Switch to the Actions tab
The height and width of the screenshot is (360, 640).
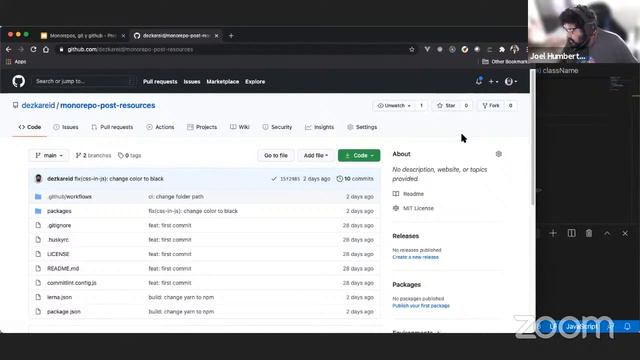point(160,127)
